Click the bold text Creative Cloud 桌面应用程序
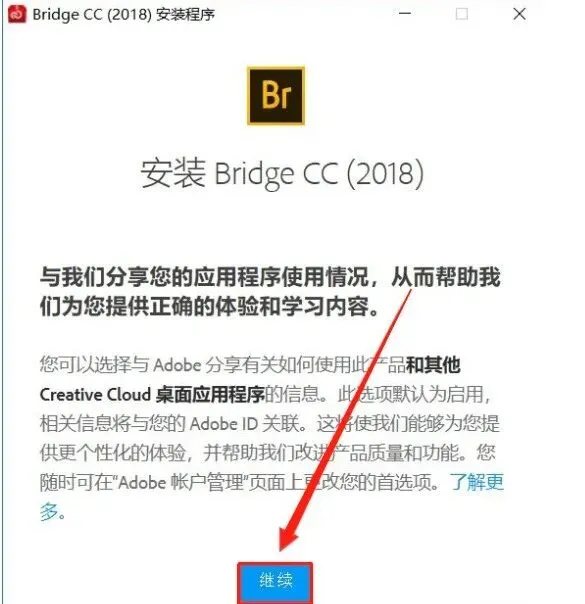Image resolution: width=585 pixels, height=604 pixels. point(153,394)
